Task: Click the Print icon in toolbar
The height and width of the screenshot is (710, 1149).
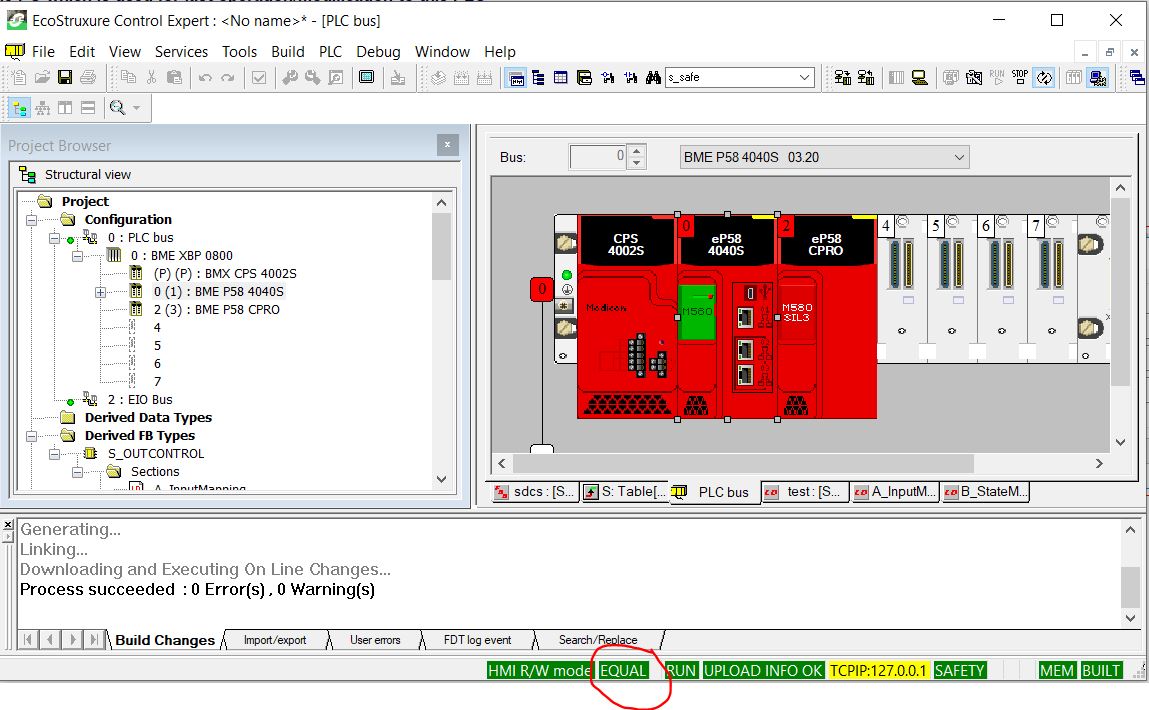Action: pos(88,77)
